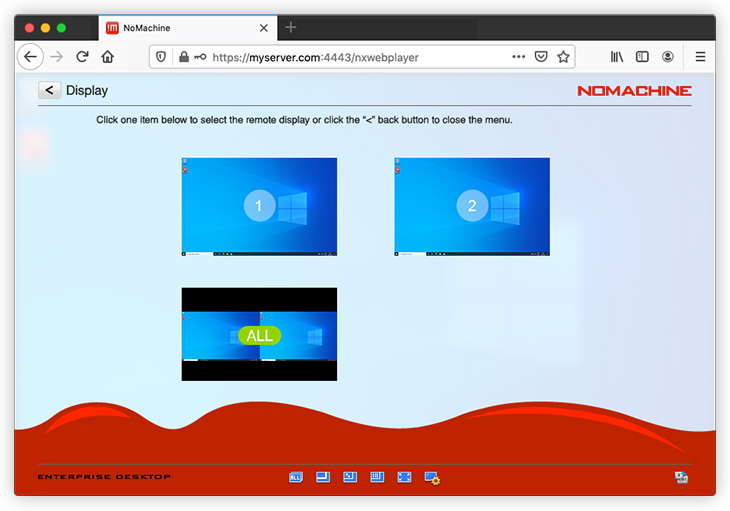Toggle the Firefox sidebar panel
Screen dimensions: 730x511
(643, 57)
